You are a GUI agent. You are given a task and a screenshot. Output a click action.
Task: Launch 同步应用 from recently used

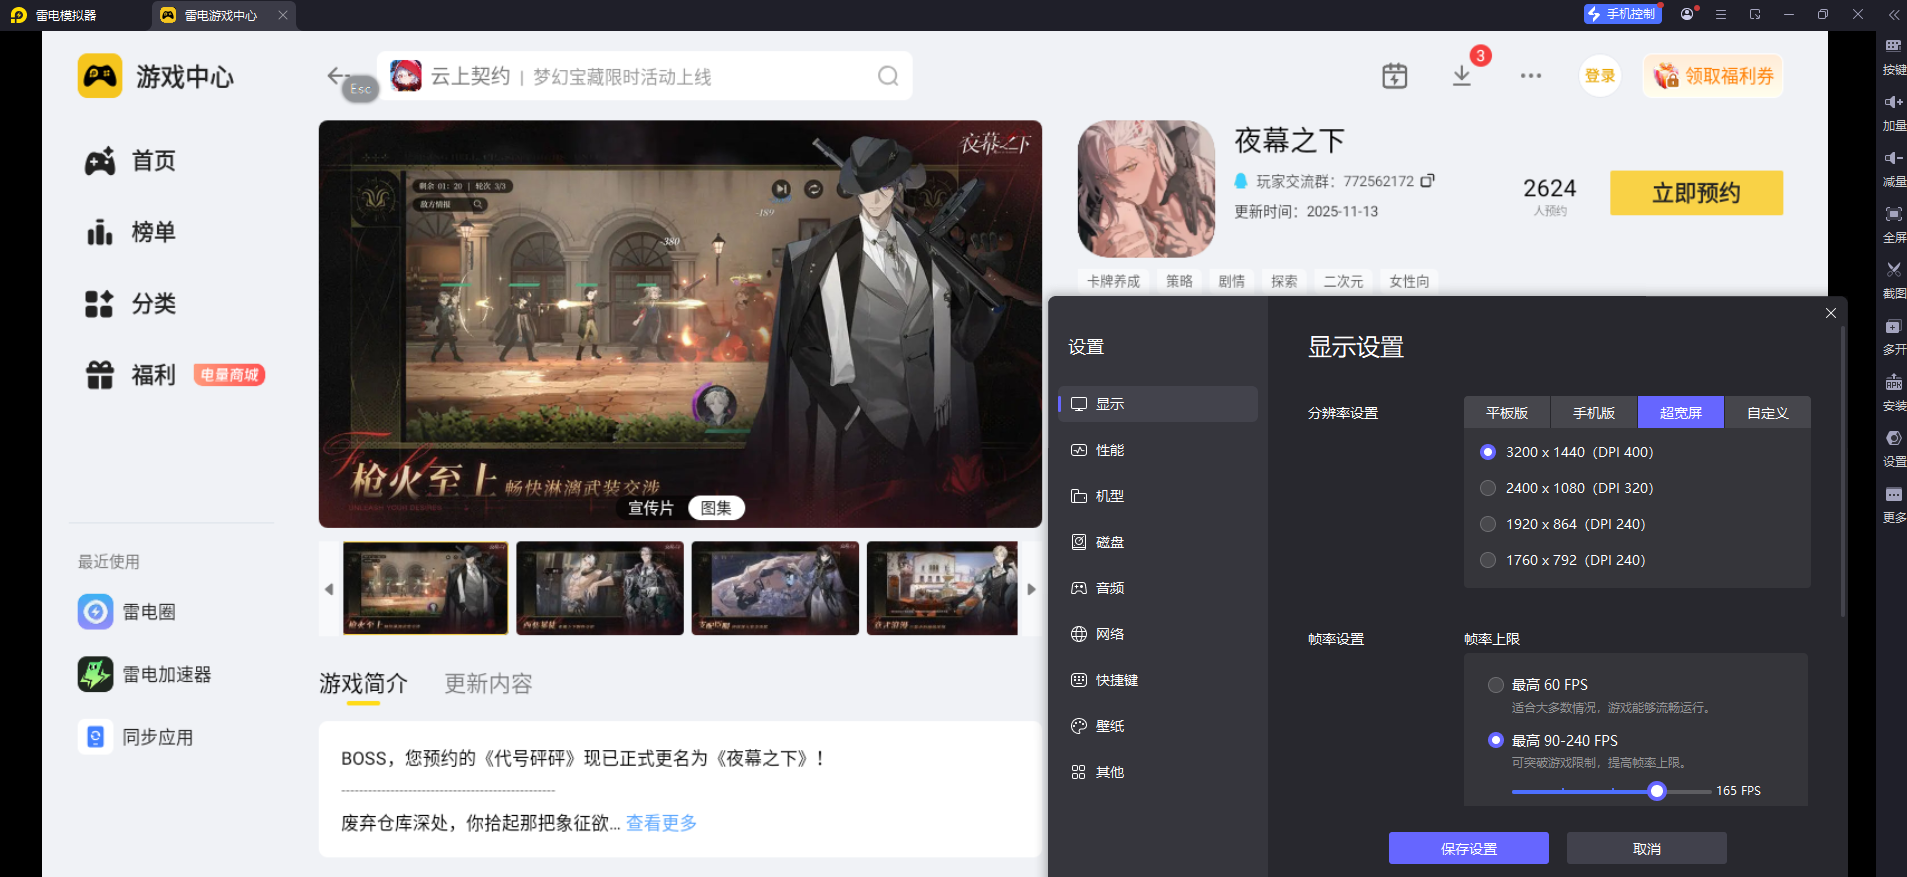[x=136, y=737]
